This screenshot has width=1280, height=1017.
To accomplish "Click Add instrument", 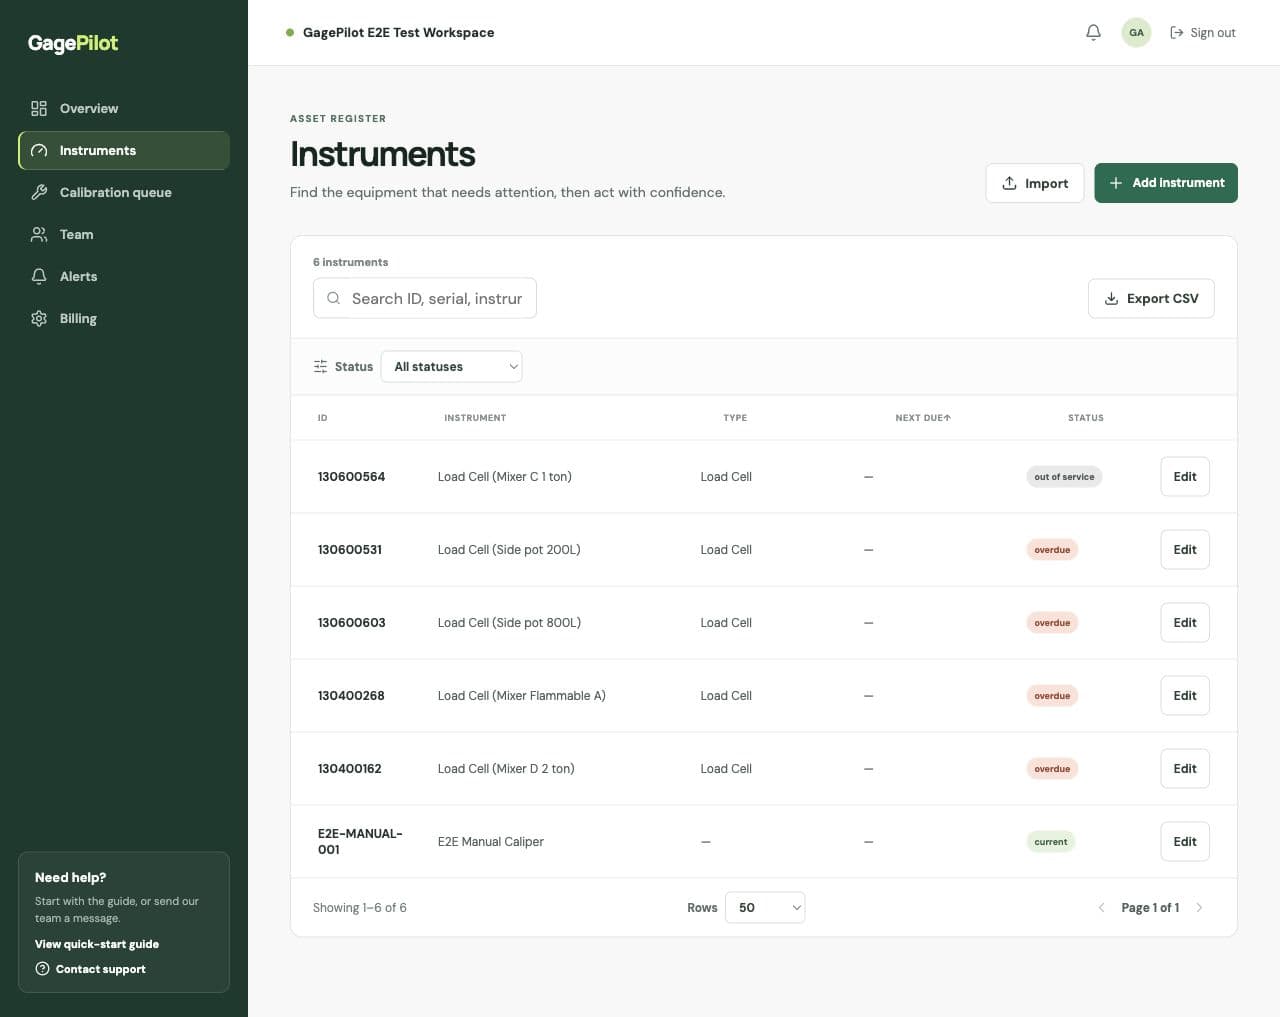I will click(x=1166, y=183).
